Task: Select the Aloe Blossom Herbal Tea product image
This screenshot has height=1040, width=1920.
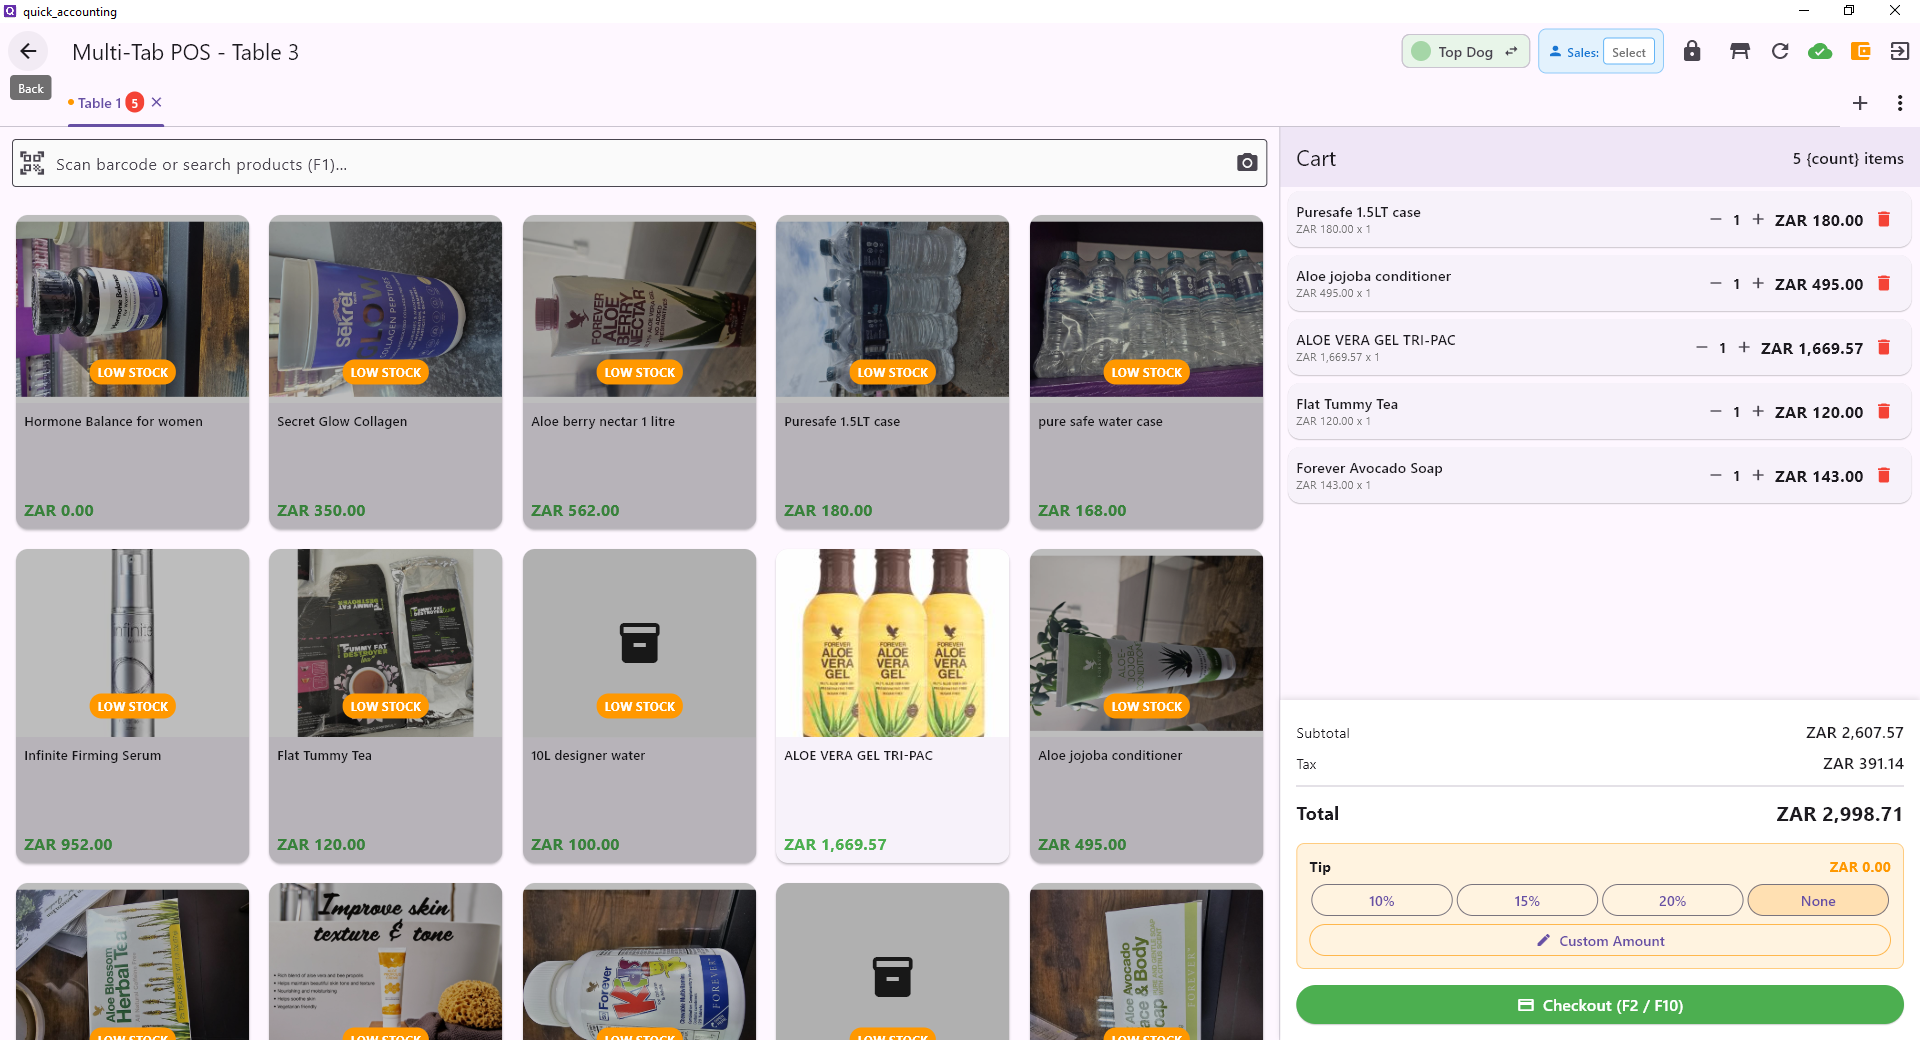Action: click(132, 962)
